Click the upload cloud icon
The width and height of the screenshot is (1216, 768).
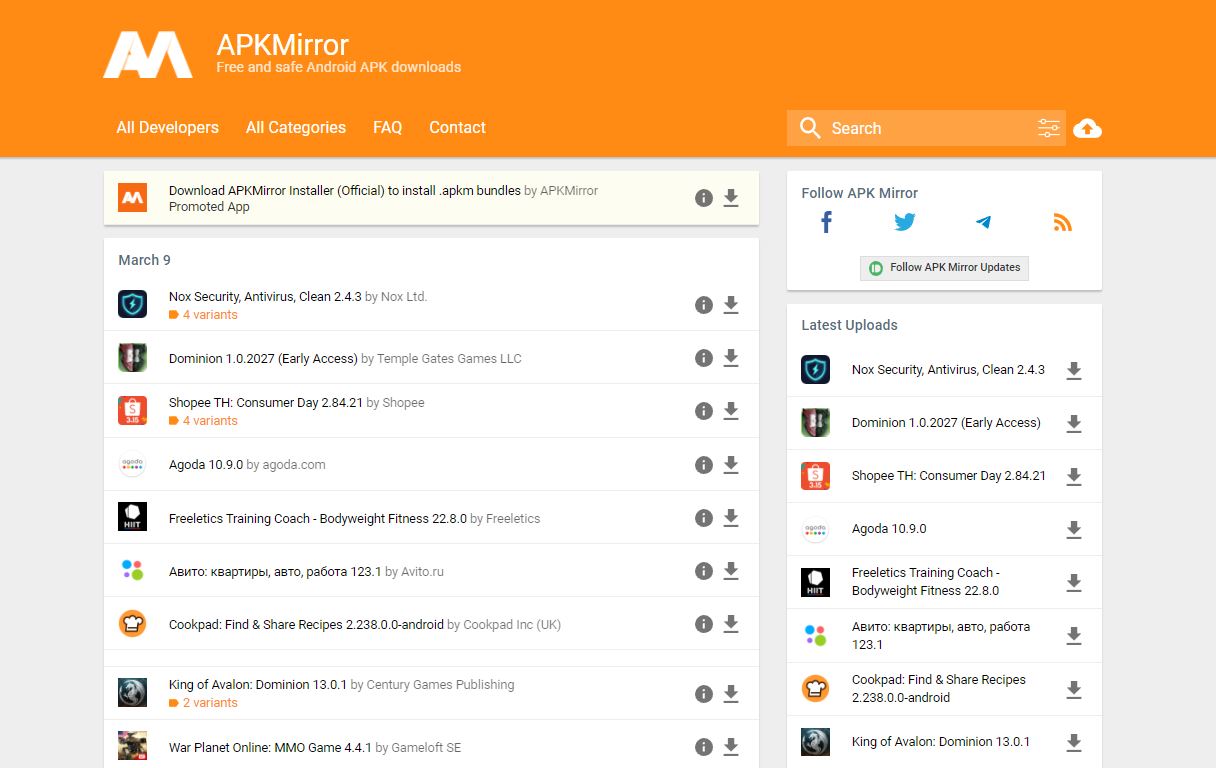[x=1087, y=128]
